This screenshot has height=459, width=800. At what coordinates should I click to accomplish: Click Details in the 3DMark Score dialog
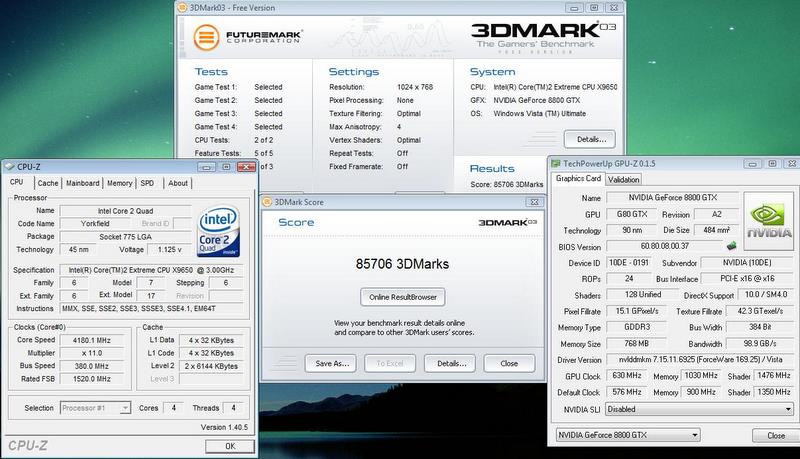point(449,363)
